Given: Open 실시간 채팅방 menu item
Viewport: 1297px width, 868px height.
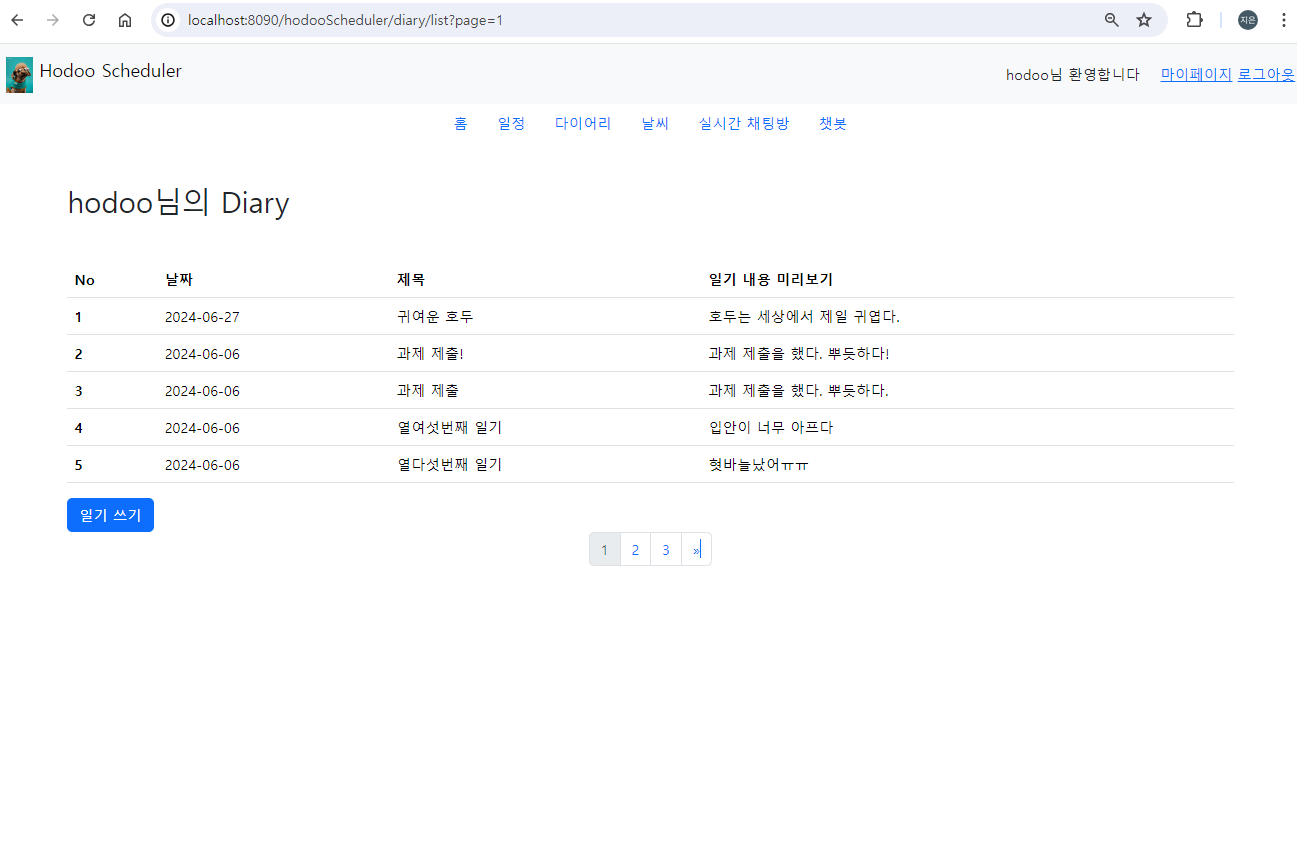Looking at the screenshot, I should point(744,123).
